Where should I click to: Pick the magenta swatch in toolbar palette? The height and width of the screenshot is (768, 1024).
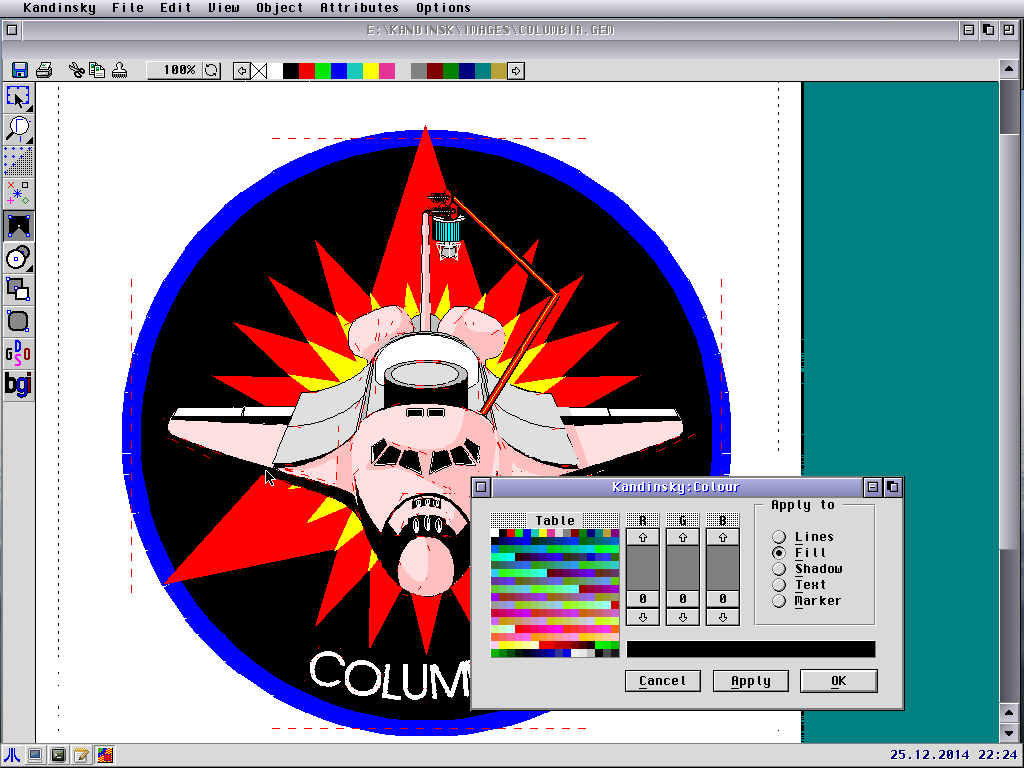[x=387, y=71]
